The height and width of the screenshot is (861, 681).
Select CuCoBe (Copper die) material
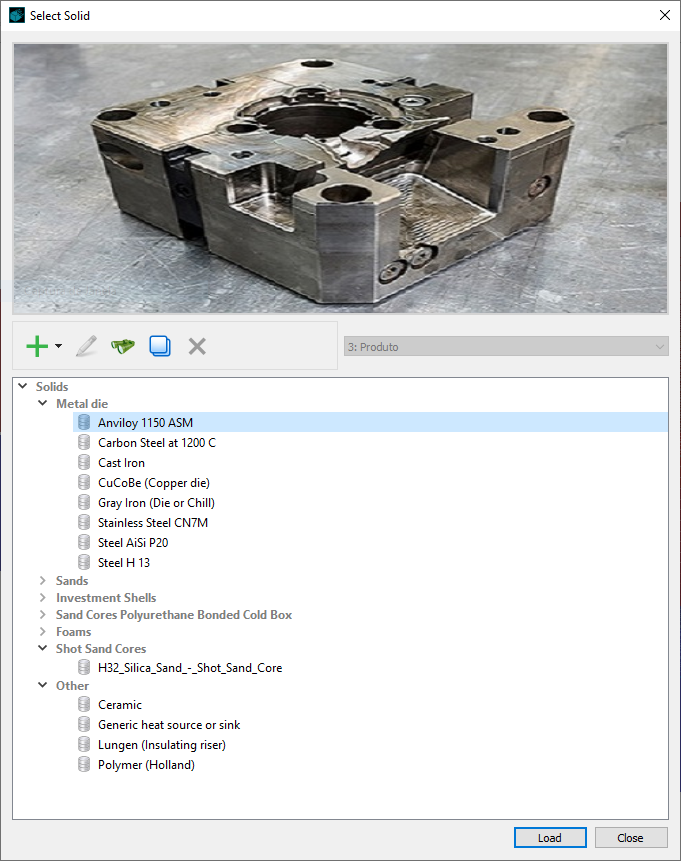click(x=154, y=483)
